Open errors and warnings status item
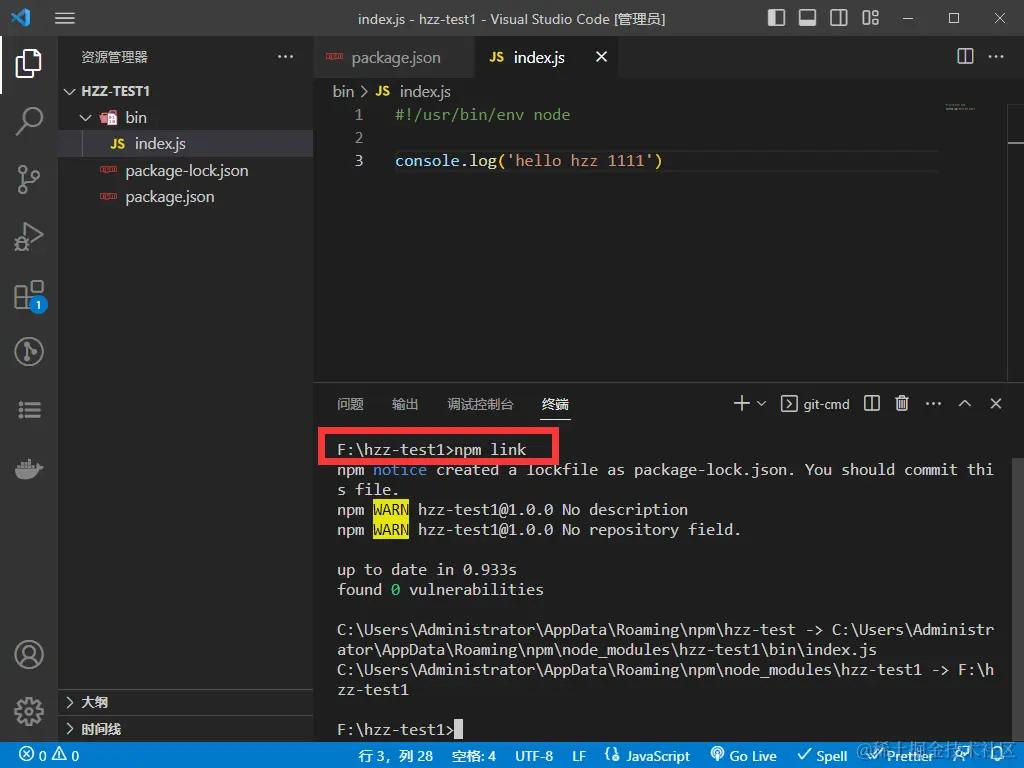The height and width of the screenshot is (768, 1024). (x=50, y=756)
